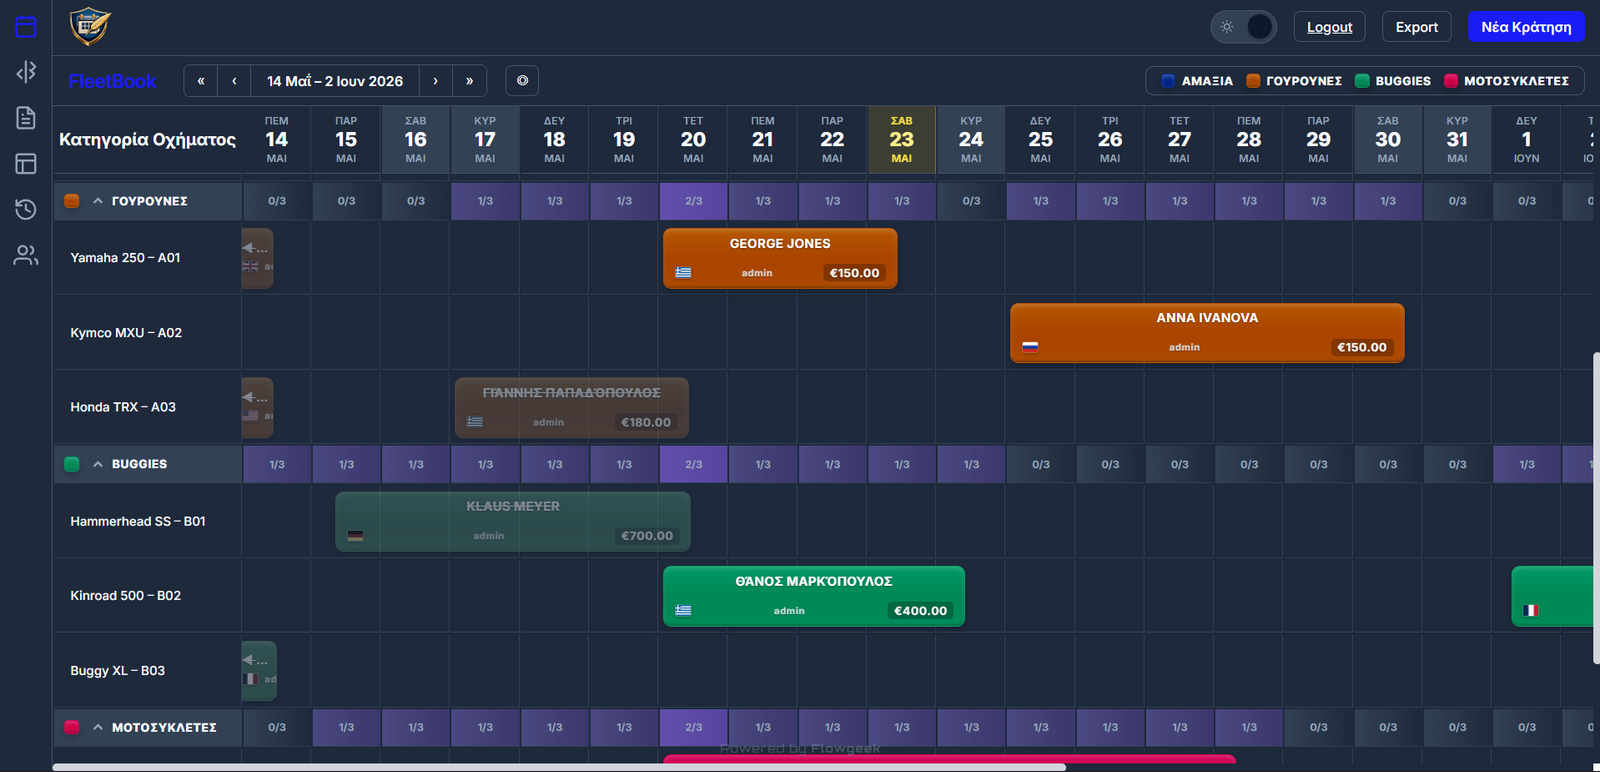Click Russian flag on Anna Ivanova booking

tap(1030, 347)
